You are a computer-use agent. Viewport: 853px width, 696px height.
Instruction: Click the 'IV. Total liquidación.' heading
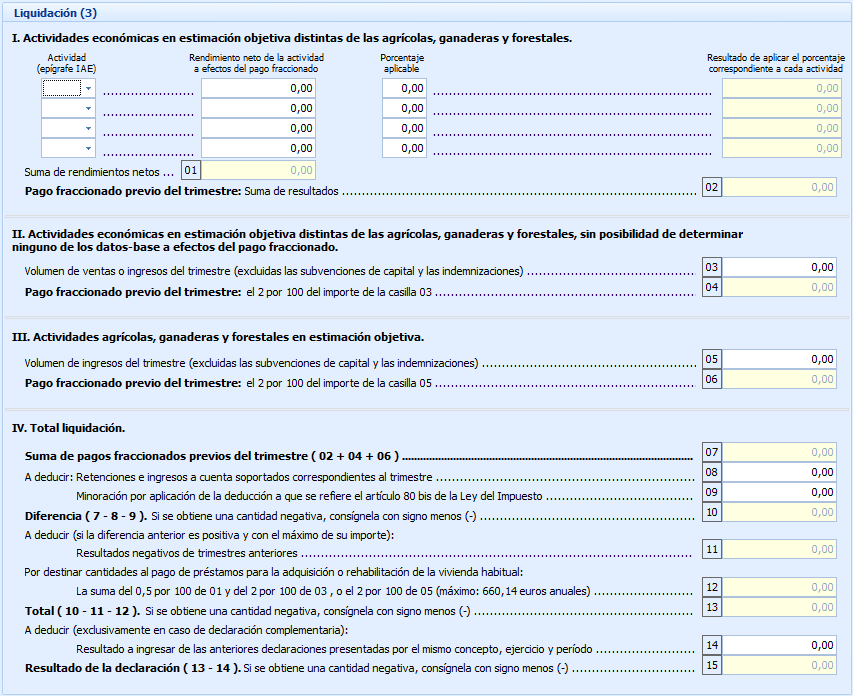(x=69, y=428)
